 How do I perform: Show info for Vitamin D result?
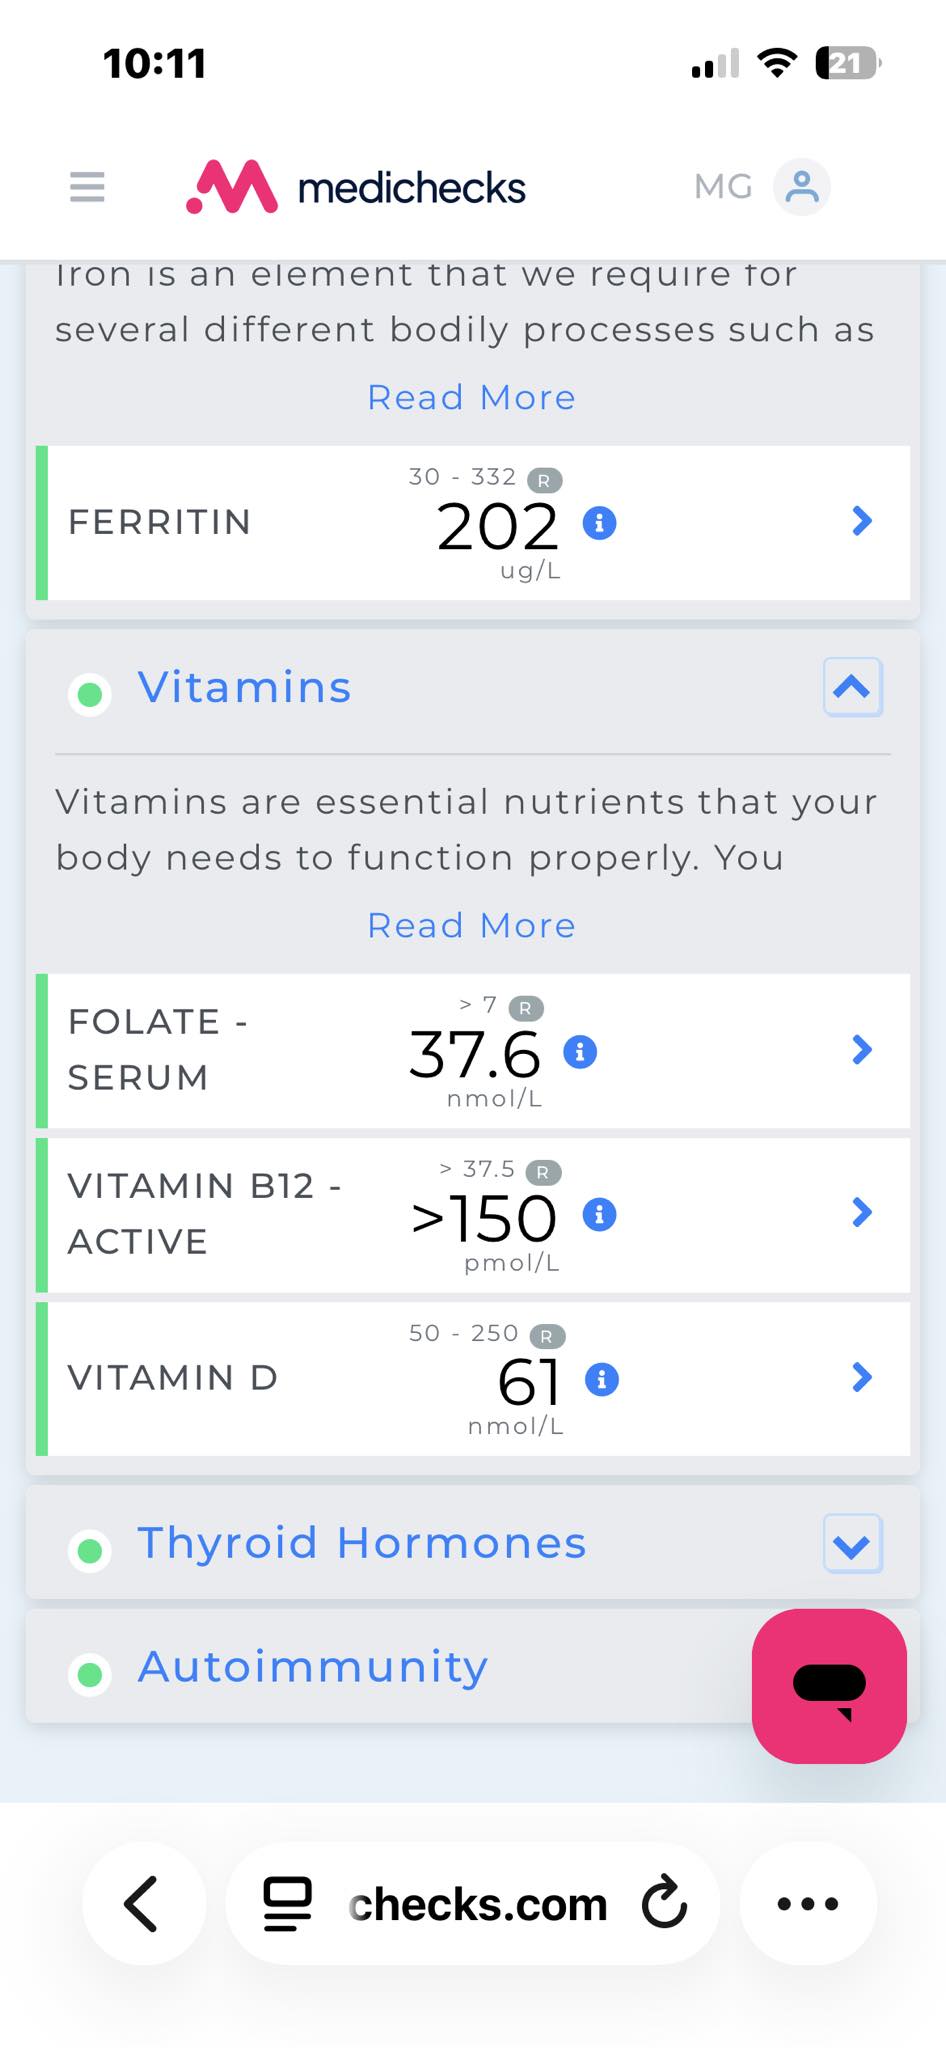[x=601, y=1379]
